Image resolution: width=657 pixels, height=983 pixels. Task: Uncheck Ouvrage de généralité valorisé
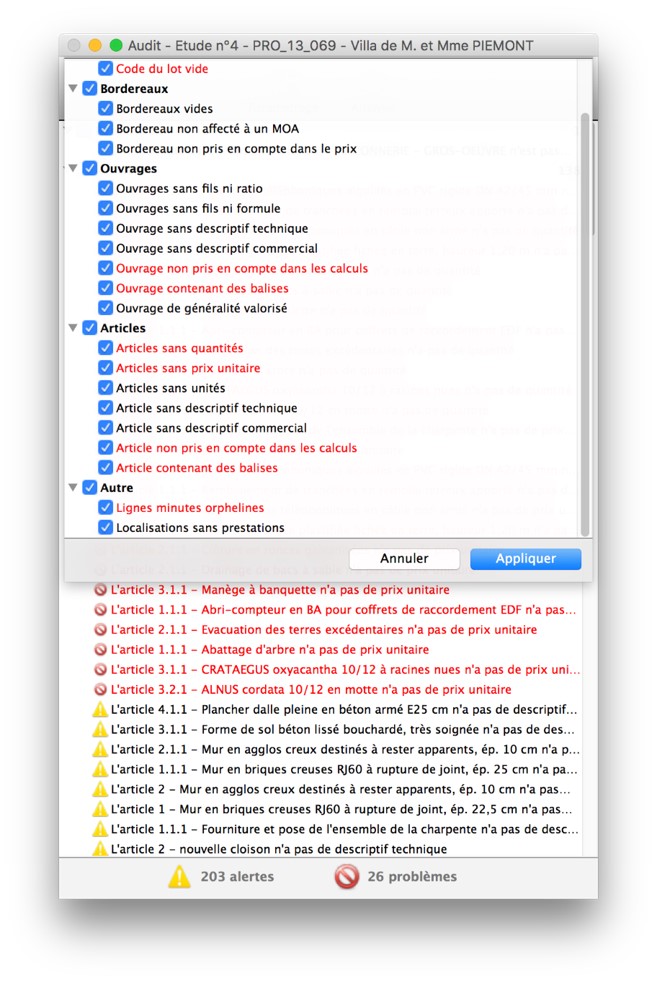[105, 308]
